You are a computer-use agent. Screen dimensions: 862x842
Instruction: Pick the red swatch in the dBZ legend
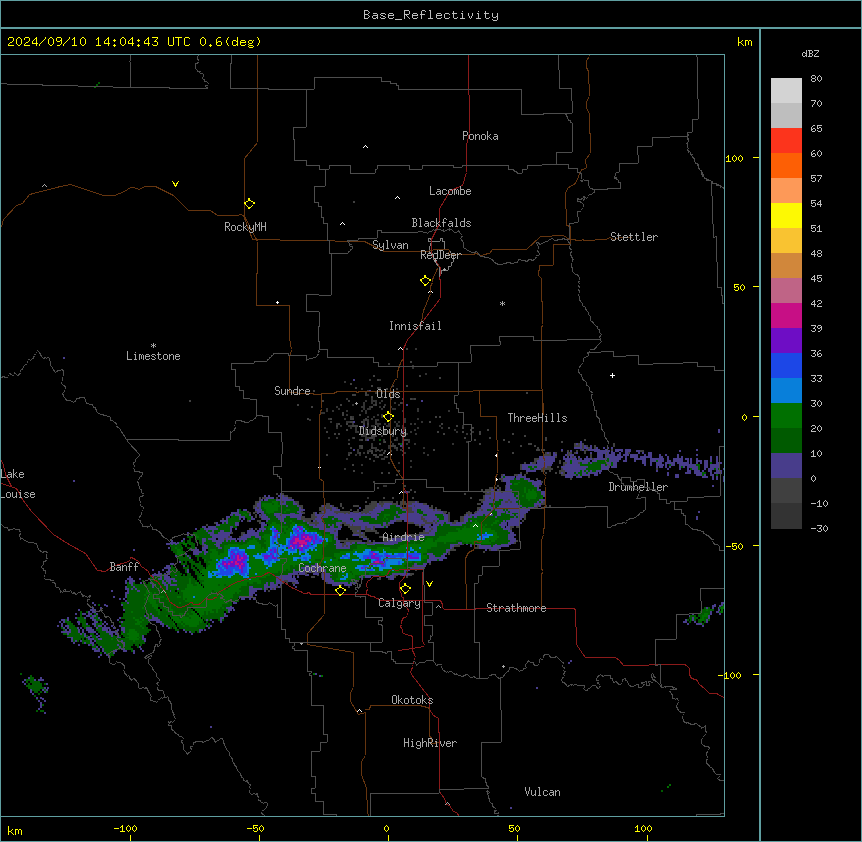point(786,140)
